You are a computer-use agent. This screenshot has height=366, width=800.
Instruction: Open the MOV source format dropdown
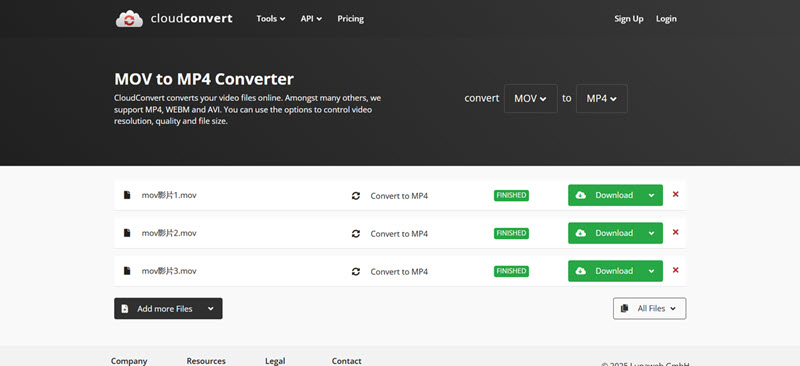point(531,99)
